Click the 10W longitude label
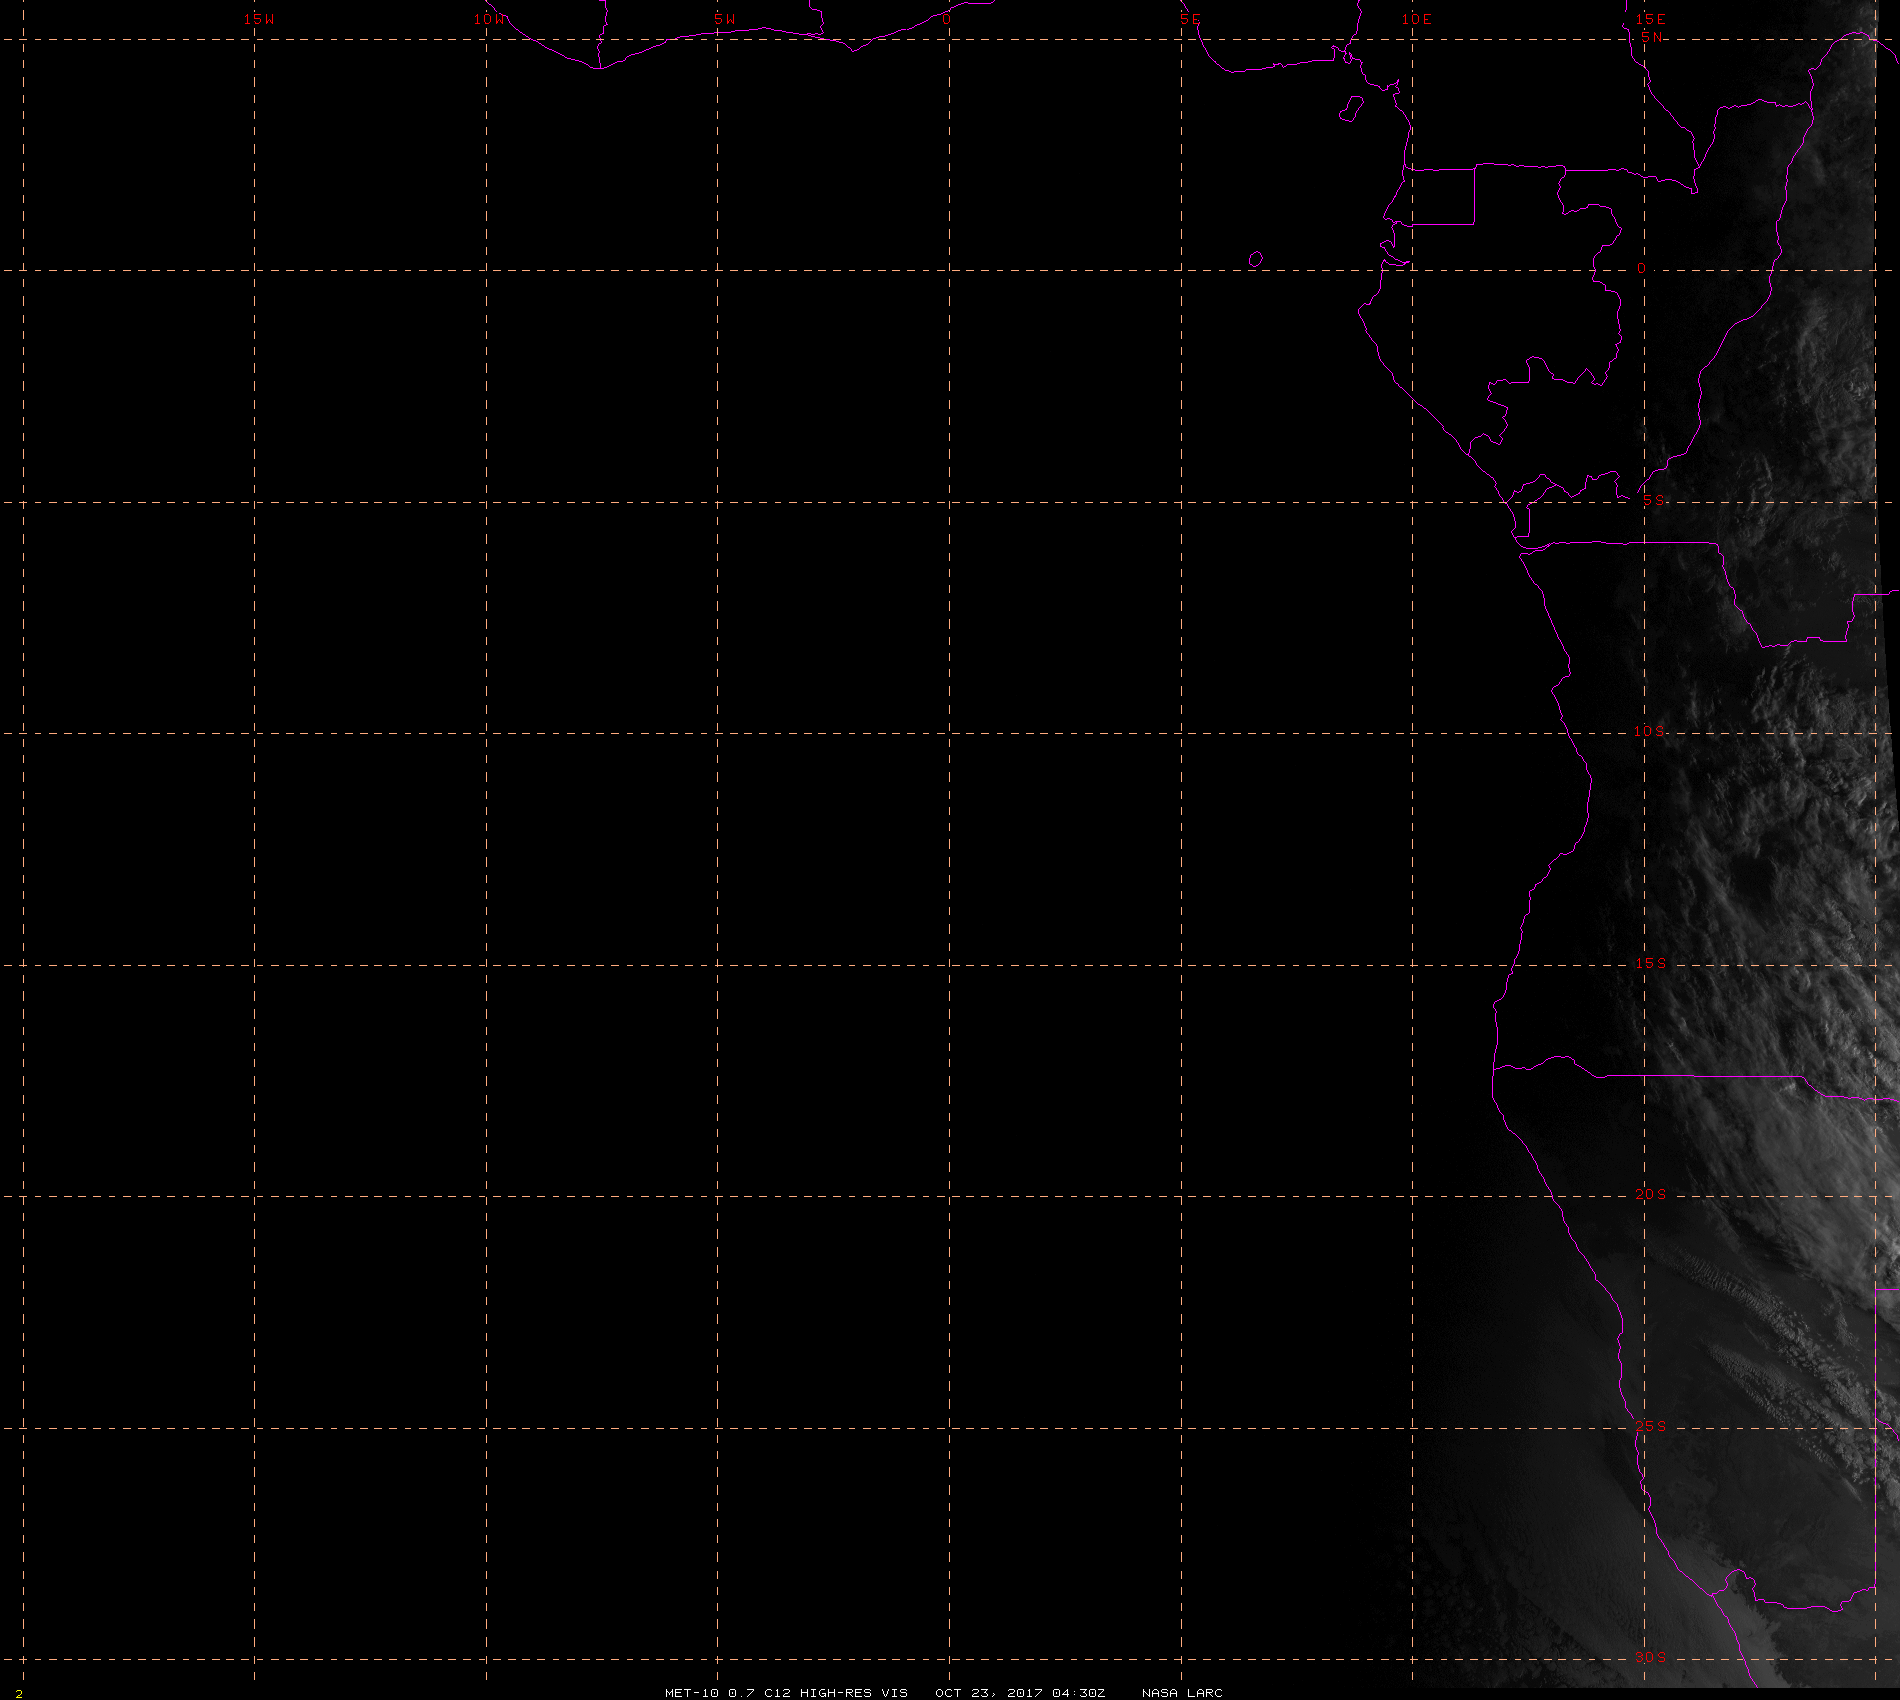The height and width of the screenshot is (1700, 1900). [x=490, y=19]
